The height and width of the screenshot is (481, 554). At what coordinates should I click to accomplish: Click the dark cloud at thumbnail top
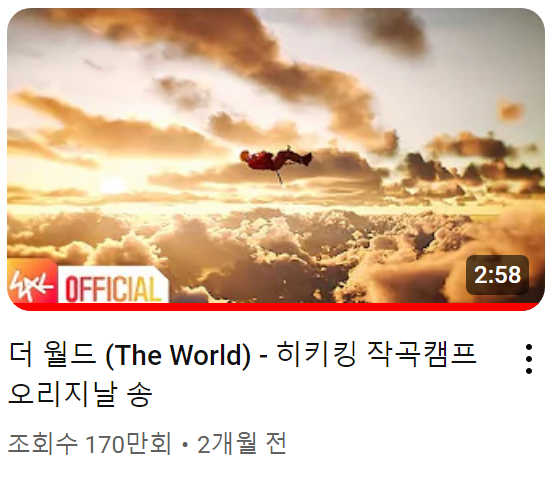pos(394,28)
